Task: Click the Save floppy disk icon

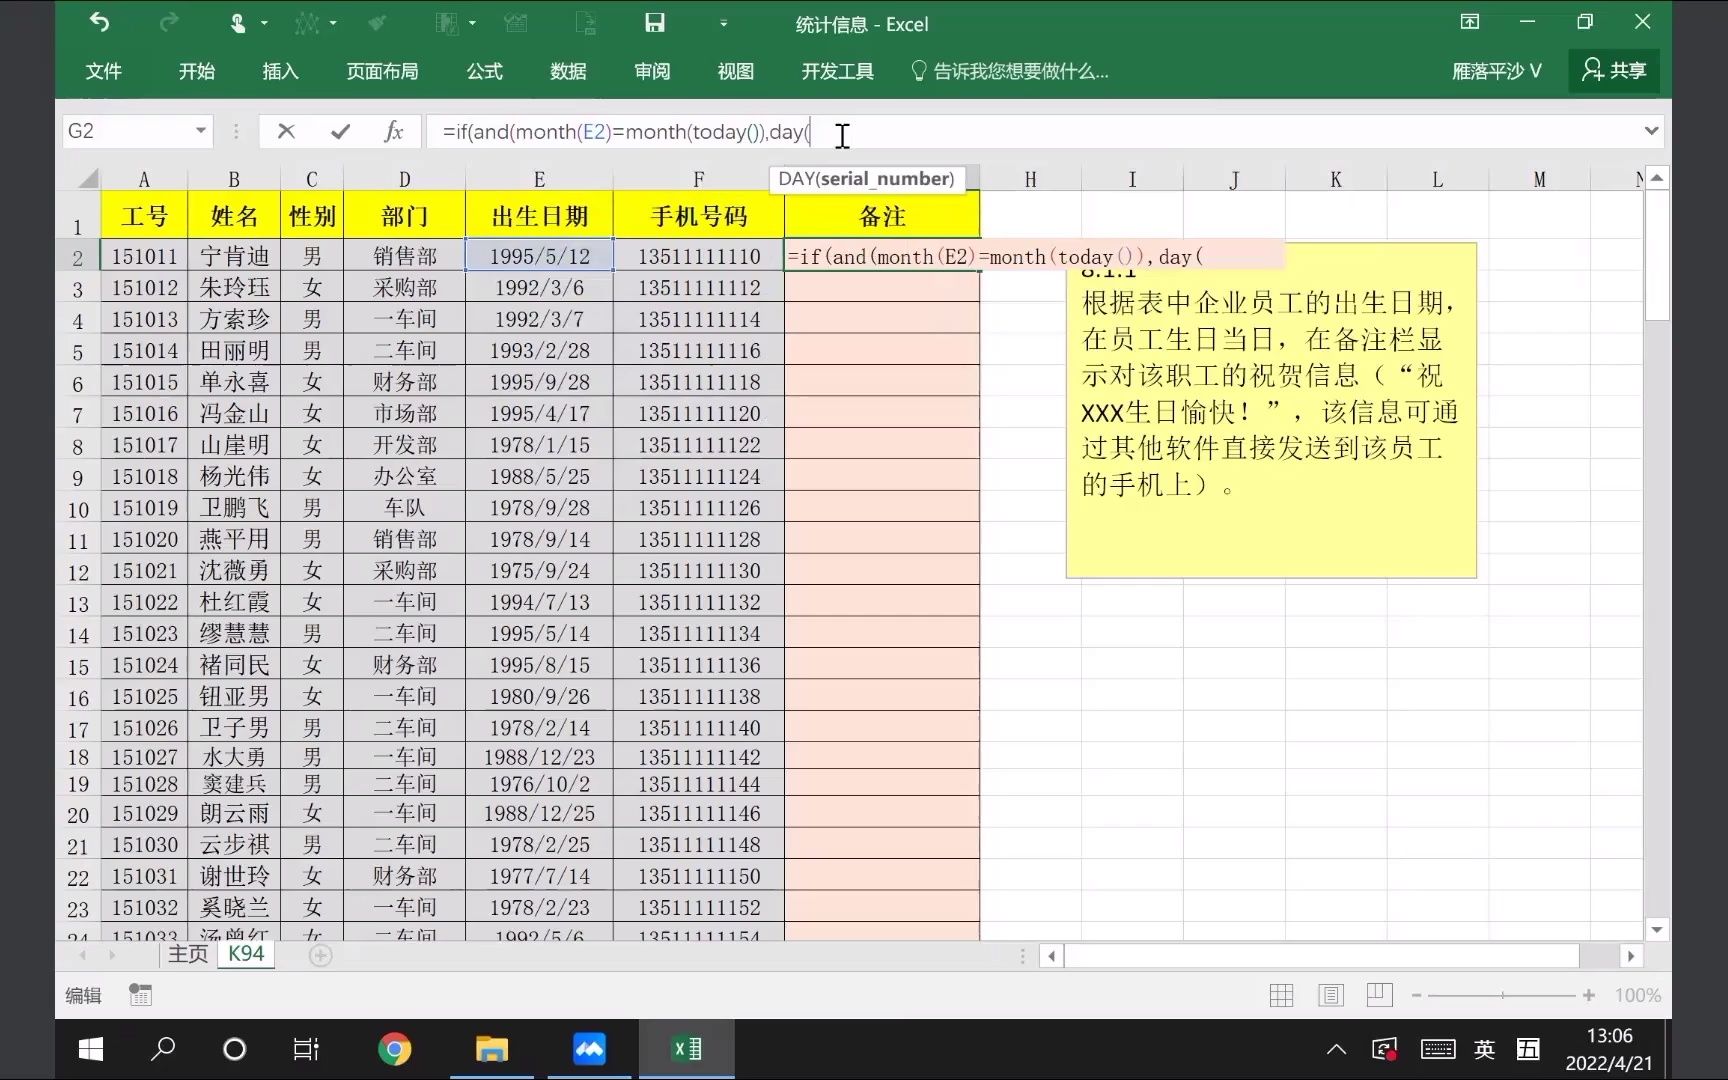Action: (655, 22)
